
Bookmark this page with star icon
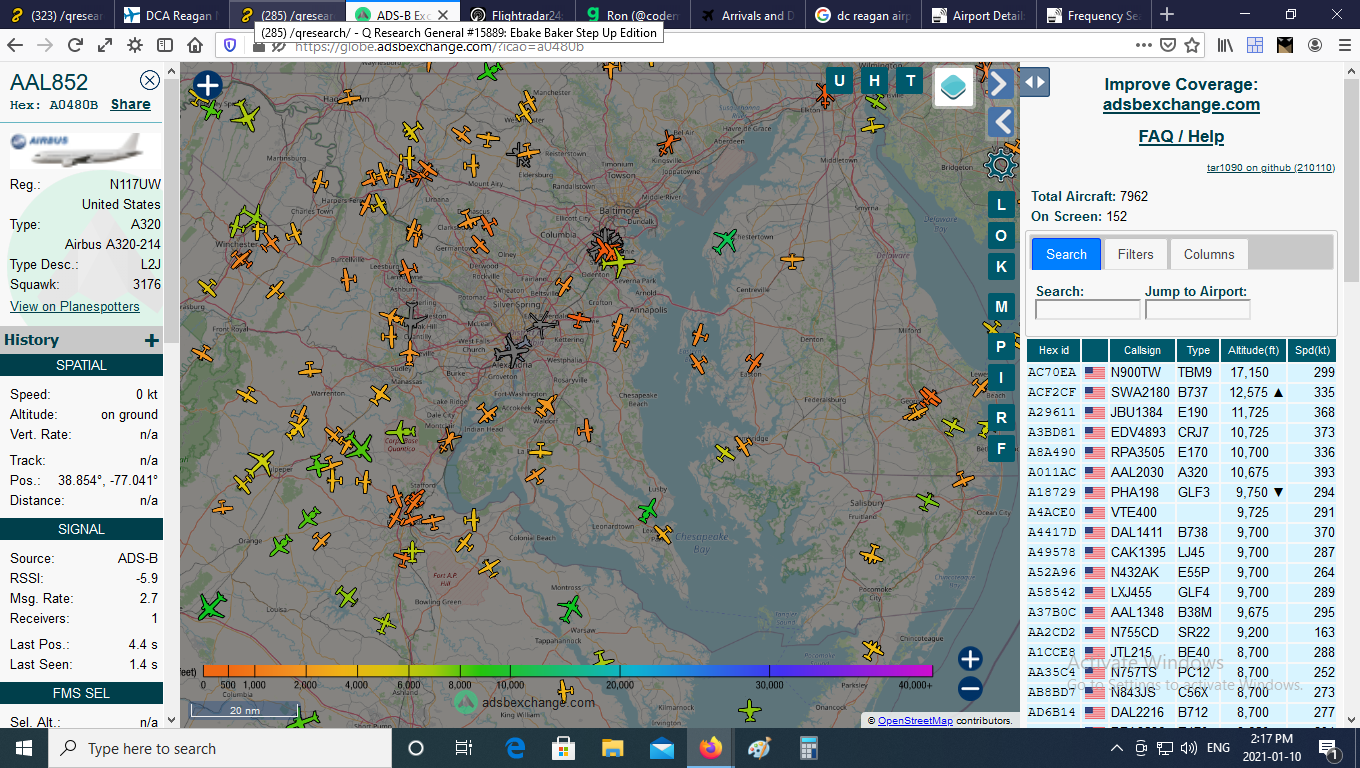pos(1192,45)
